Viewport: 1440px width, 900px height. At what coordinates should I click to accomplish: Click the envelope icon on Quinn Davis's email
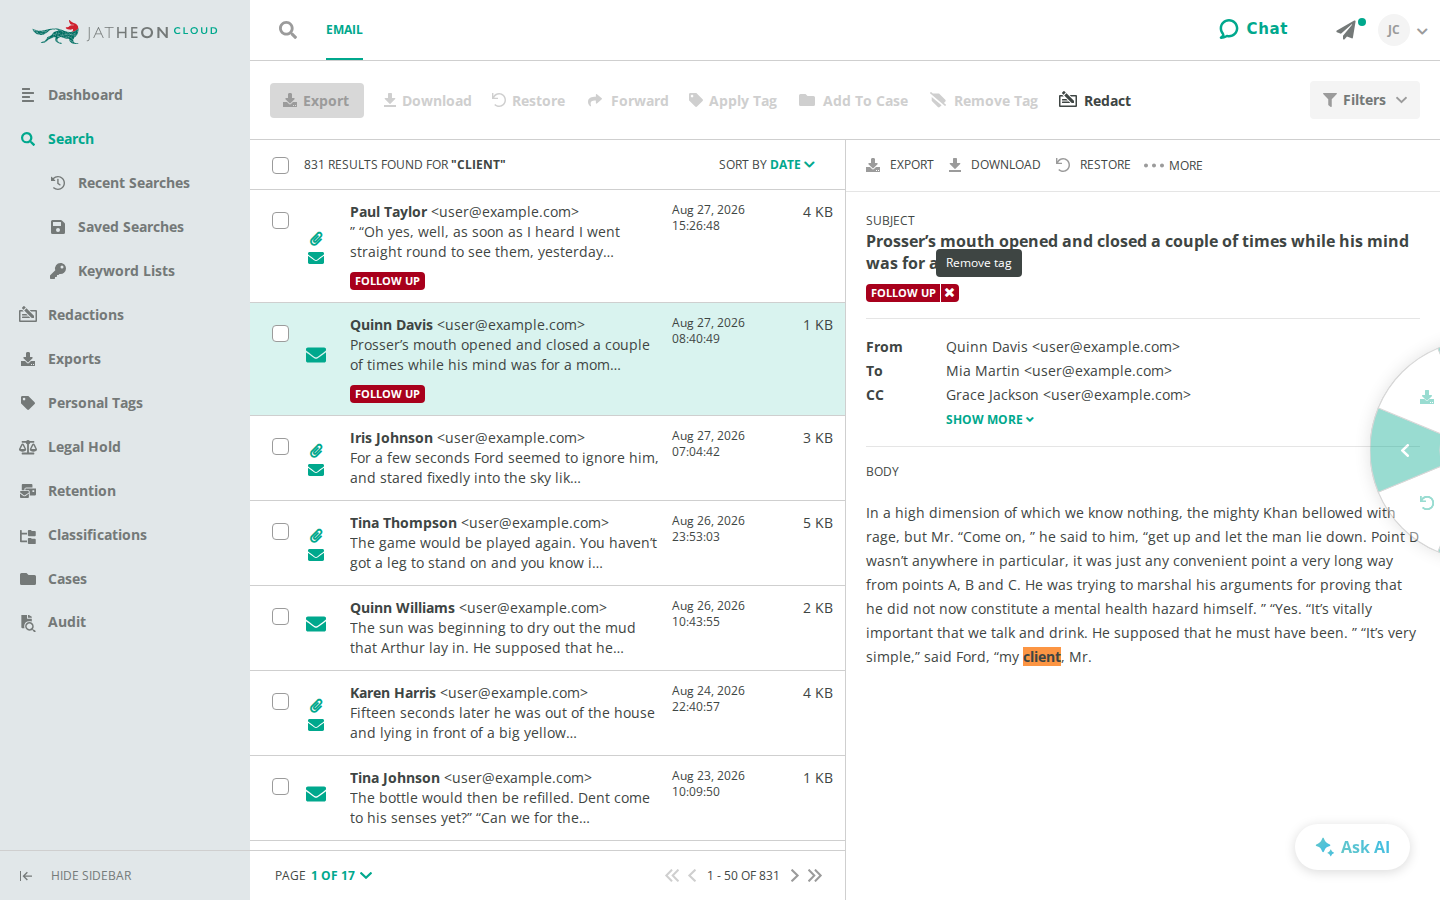coord(316,355)
